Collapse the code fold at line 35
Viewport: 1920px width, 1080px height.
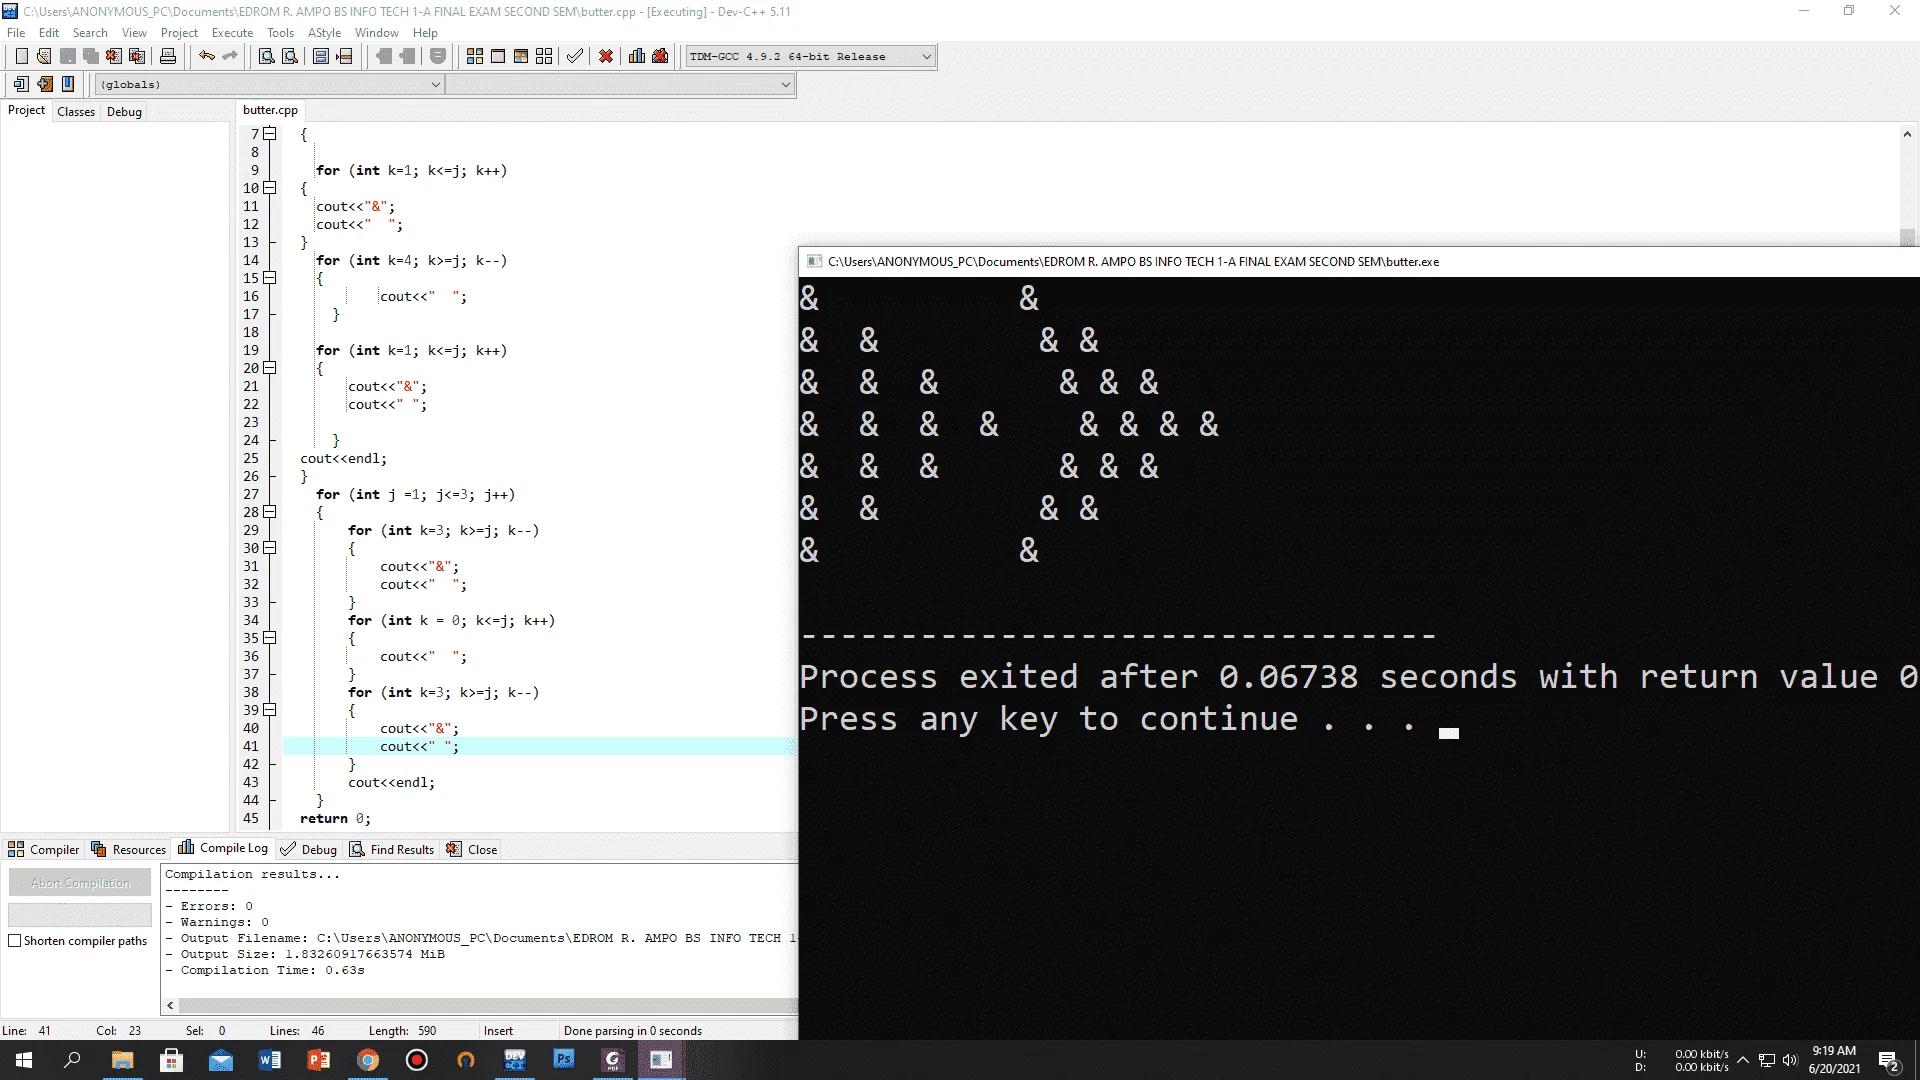pyautogui.click(x=270, y=637)
